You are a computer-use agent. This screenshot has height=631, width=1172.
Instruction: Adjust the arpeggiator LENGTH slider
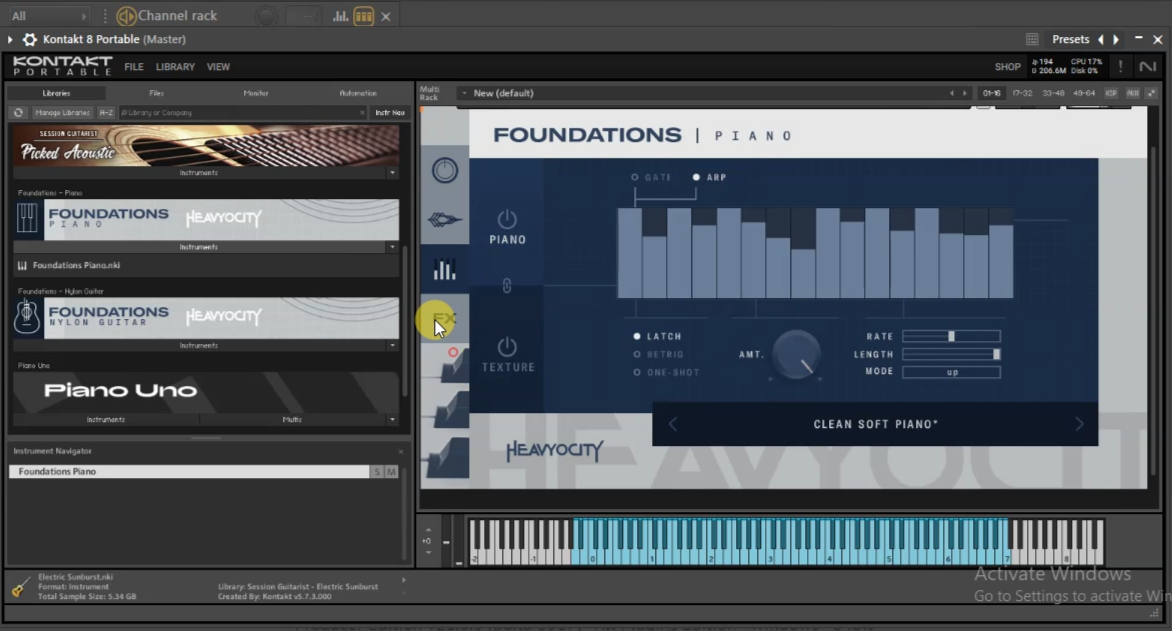951,354
